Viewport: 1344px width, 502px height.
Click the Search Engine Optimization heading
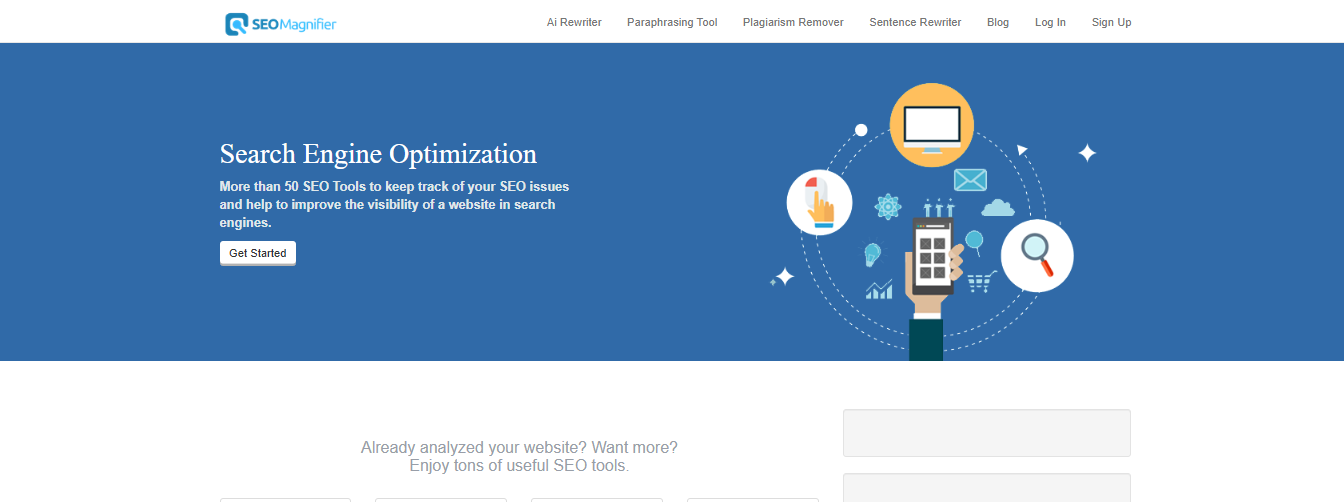tap(378, 154)
